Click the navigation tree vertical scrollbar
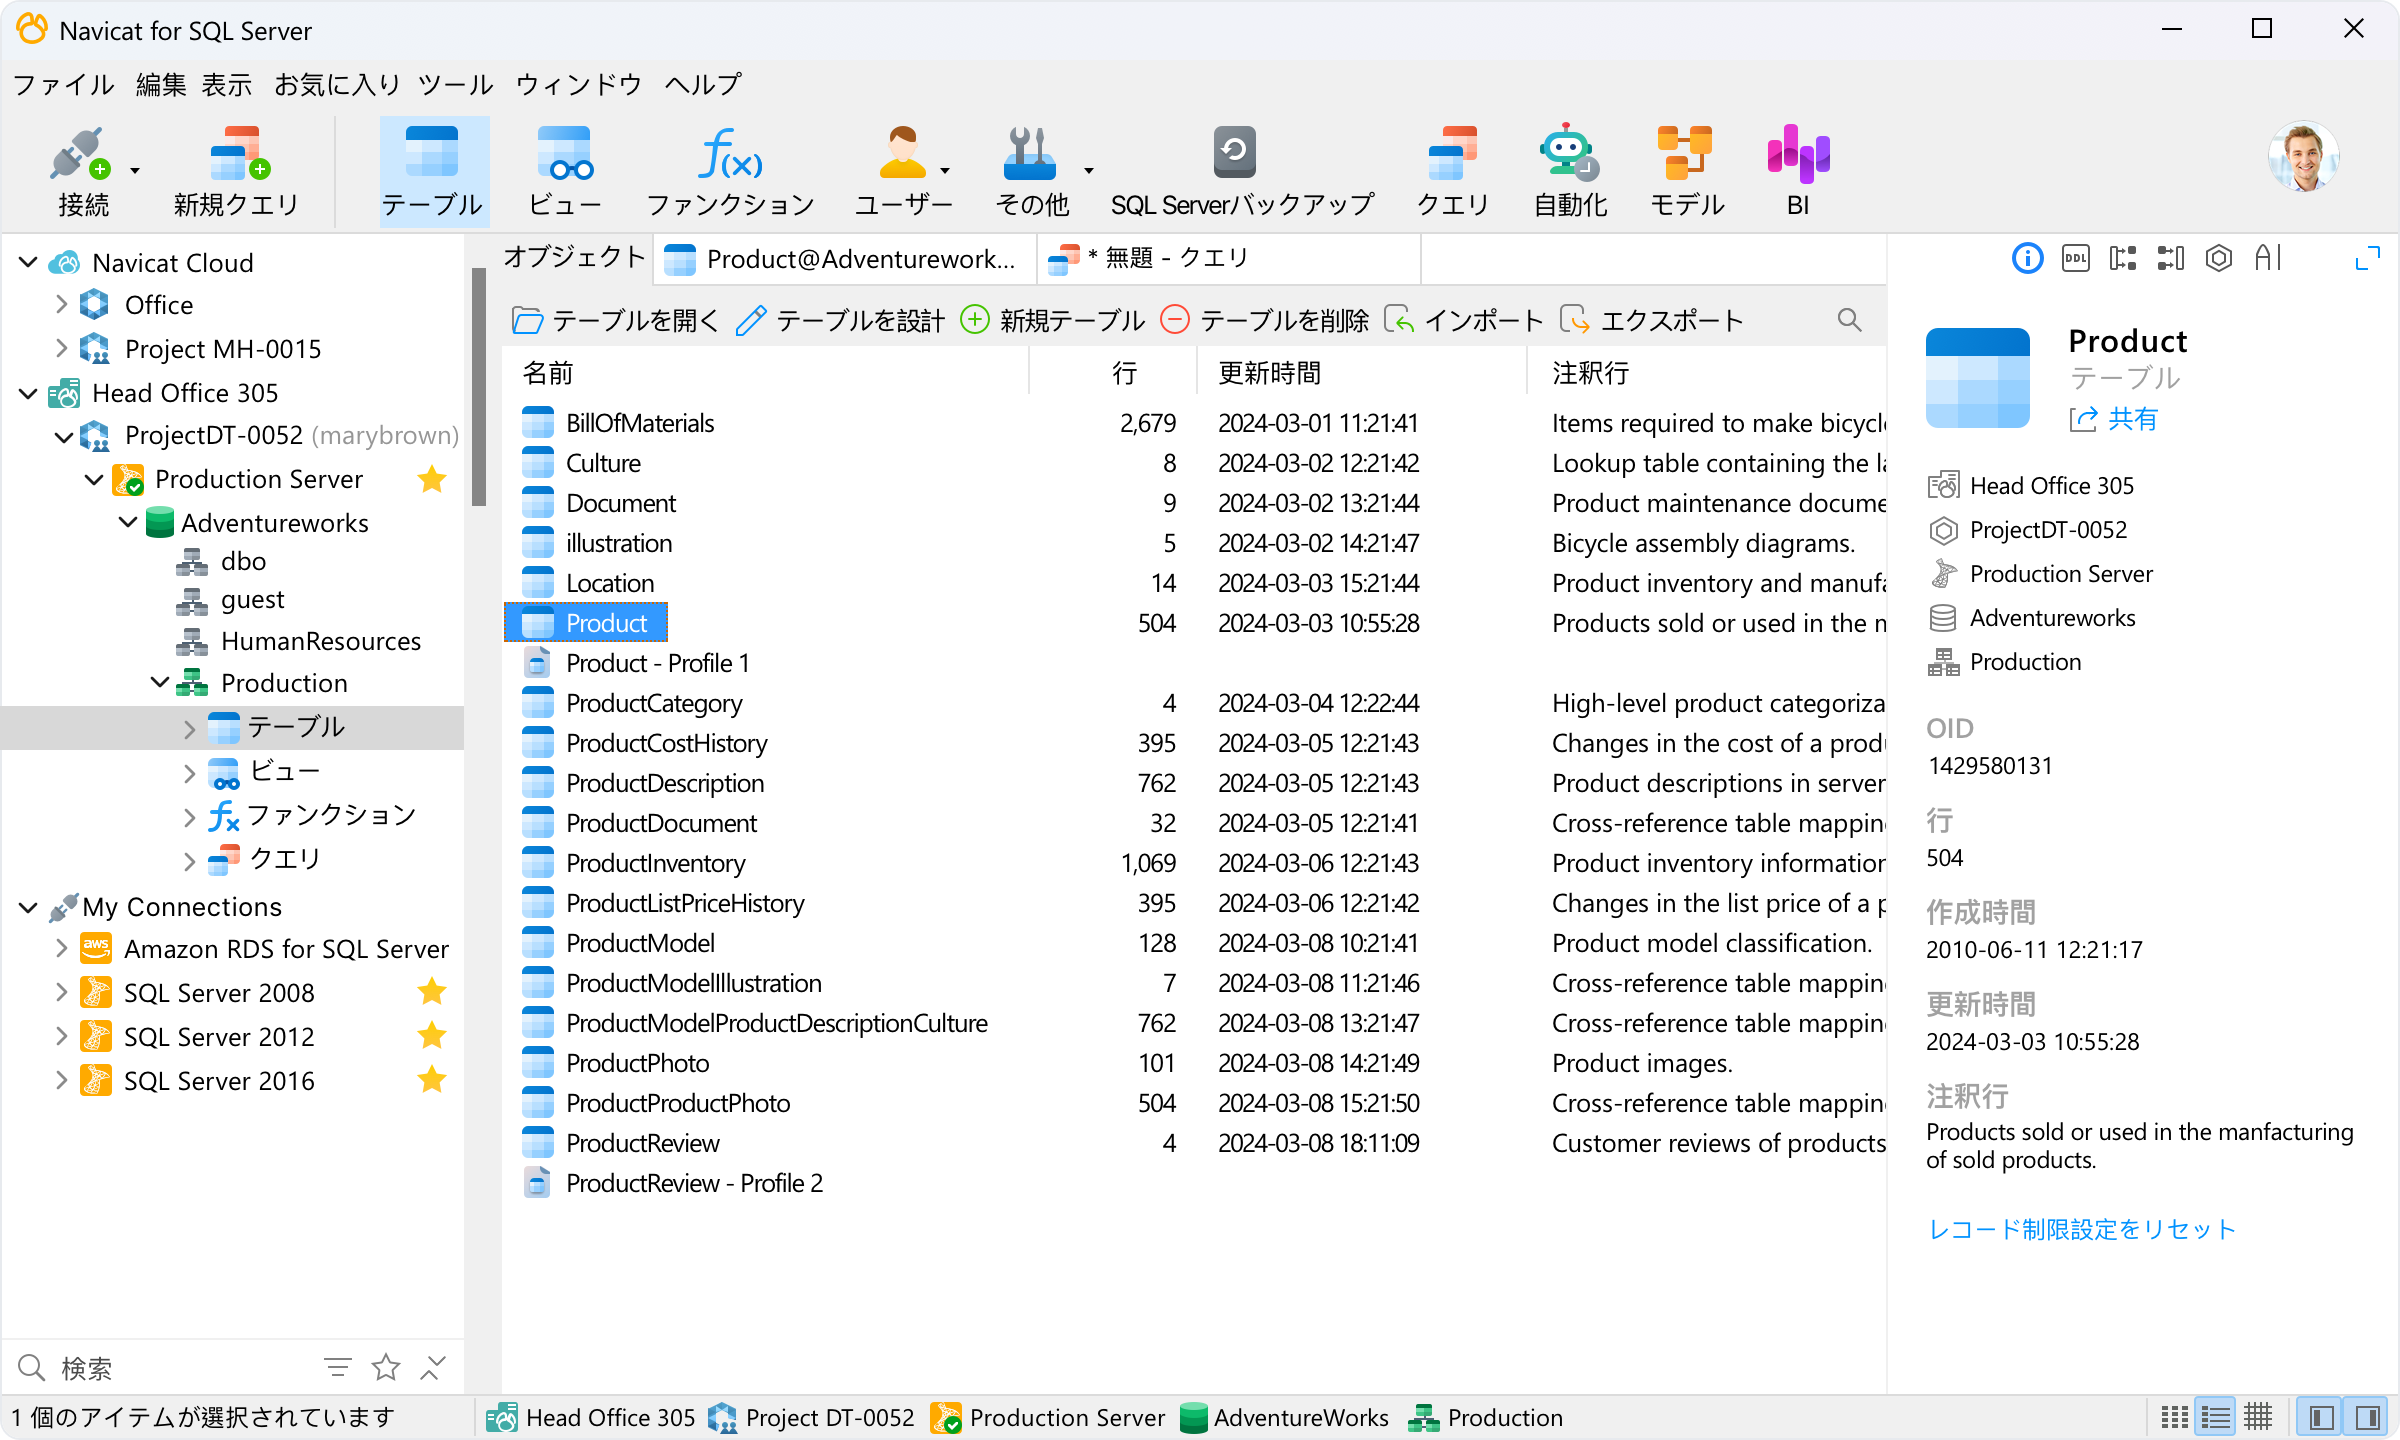Image resolution: width=2400 pixels, height=1440 pixels. tap(478, 385)
